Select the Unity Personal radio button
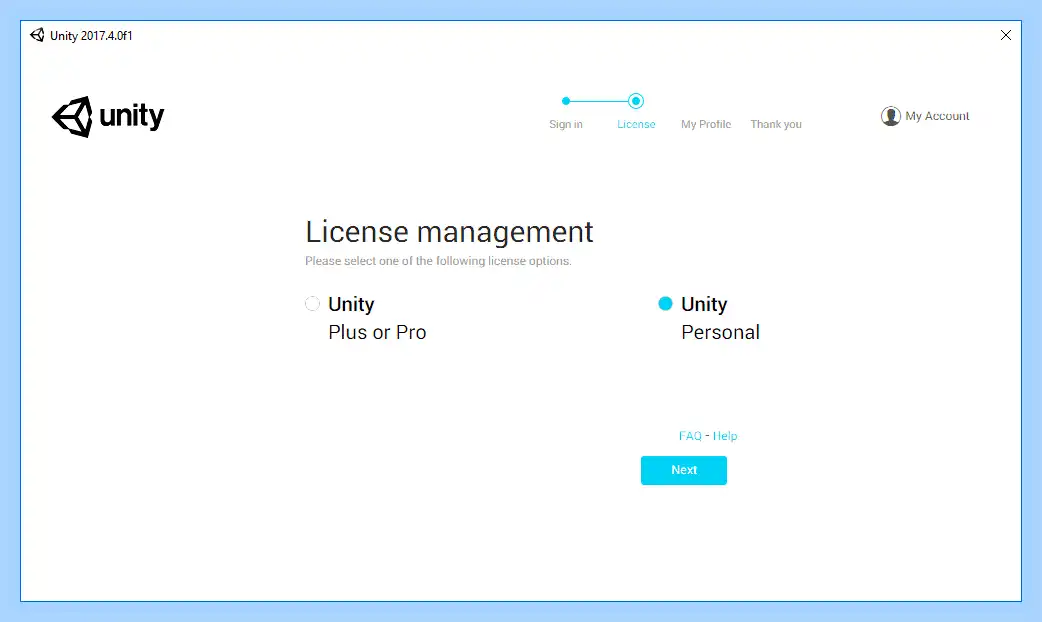Viewport: 1042px width, 622px height. coord(665,304)
